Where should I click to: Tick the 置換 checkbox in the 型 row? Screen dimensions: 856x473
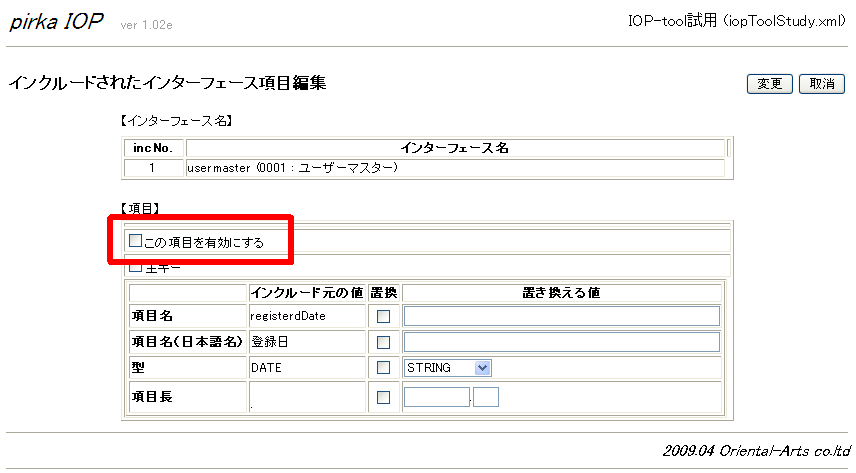(x=383, y=368)
